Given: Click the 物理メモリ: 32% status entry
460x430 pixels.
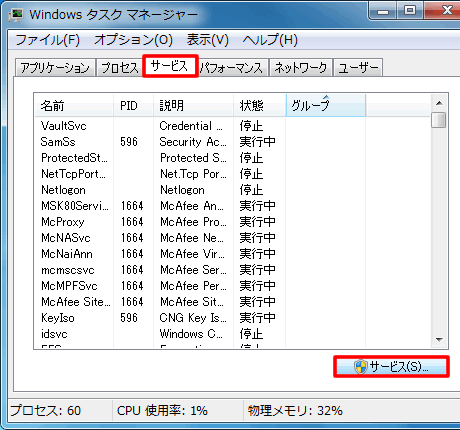Looking at the screenshot, I should (x=295, y=410).
